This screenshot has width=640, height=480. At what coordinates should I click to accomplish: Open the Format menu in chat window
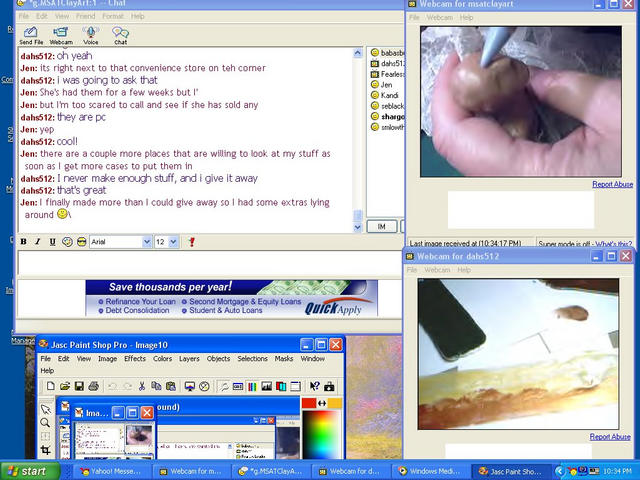[x=113, y=16]
